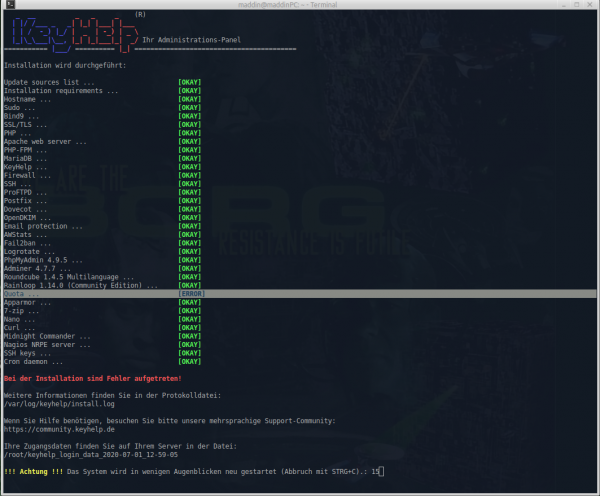Click the 'Bind9 ...' line
The width and height of the screenshot is (600, 496).
point(21,116)
